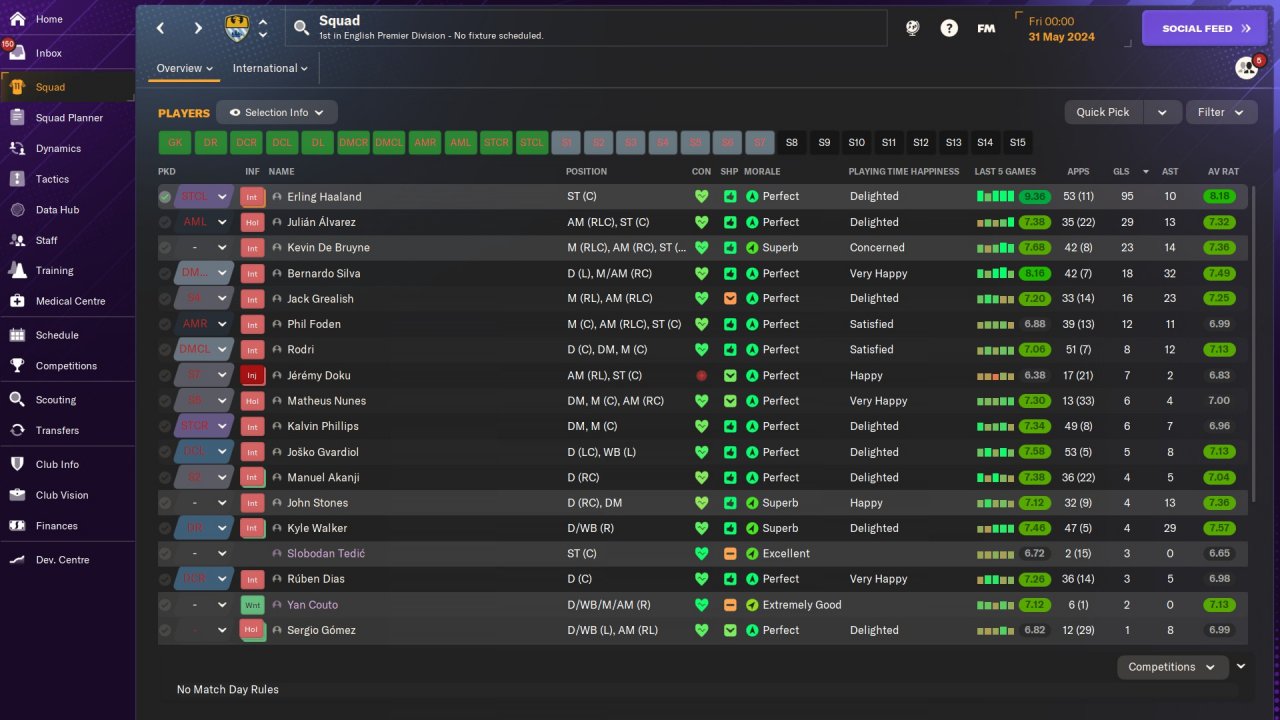This screenshot has height=720, width=1280.
Task: Tick the selection checkbox for Bernardo Silva
Action: (165, 273)
